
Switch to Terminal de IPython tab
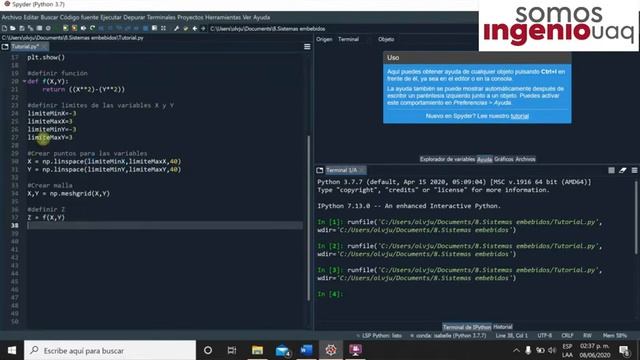coord(467,327)
